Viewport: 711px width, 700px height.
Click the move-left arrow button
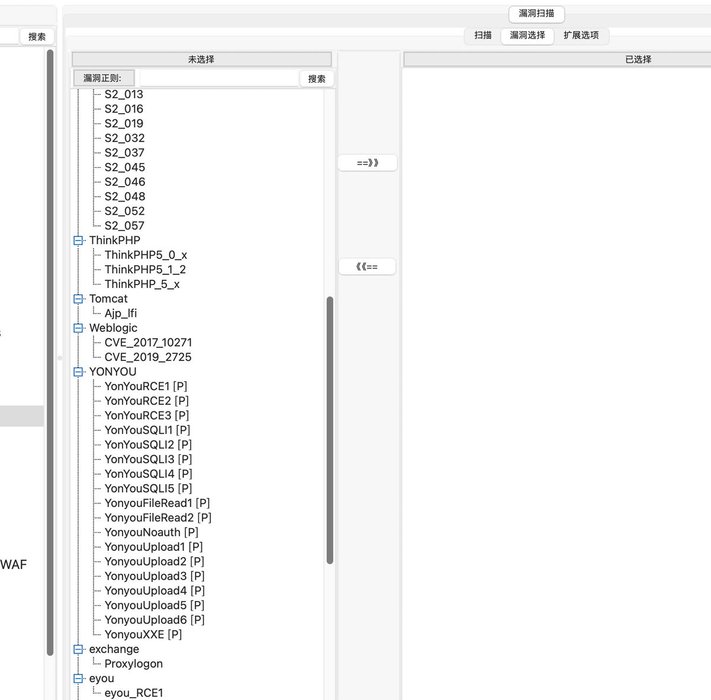pyautogui.click(x=367, y=267)
